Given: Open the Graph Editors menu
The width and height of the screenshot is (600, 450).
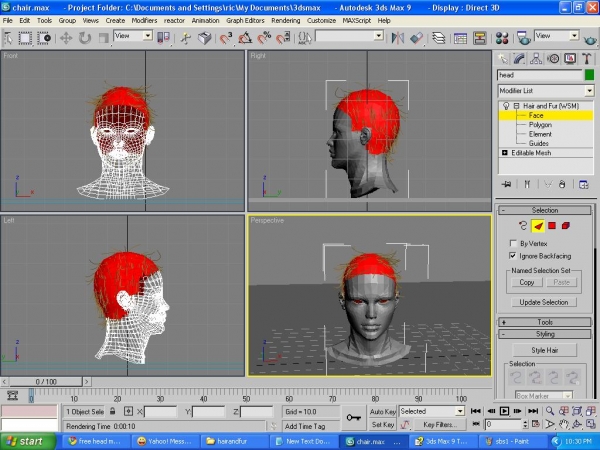Looking at the screenshot, I should click(245, 21).
